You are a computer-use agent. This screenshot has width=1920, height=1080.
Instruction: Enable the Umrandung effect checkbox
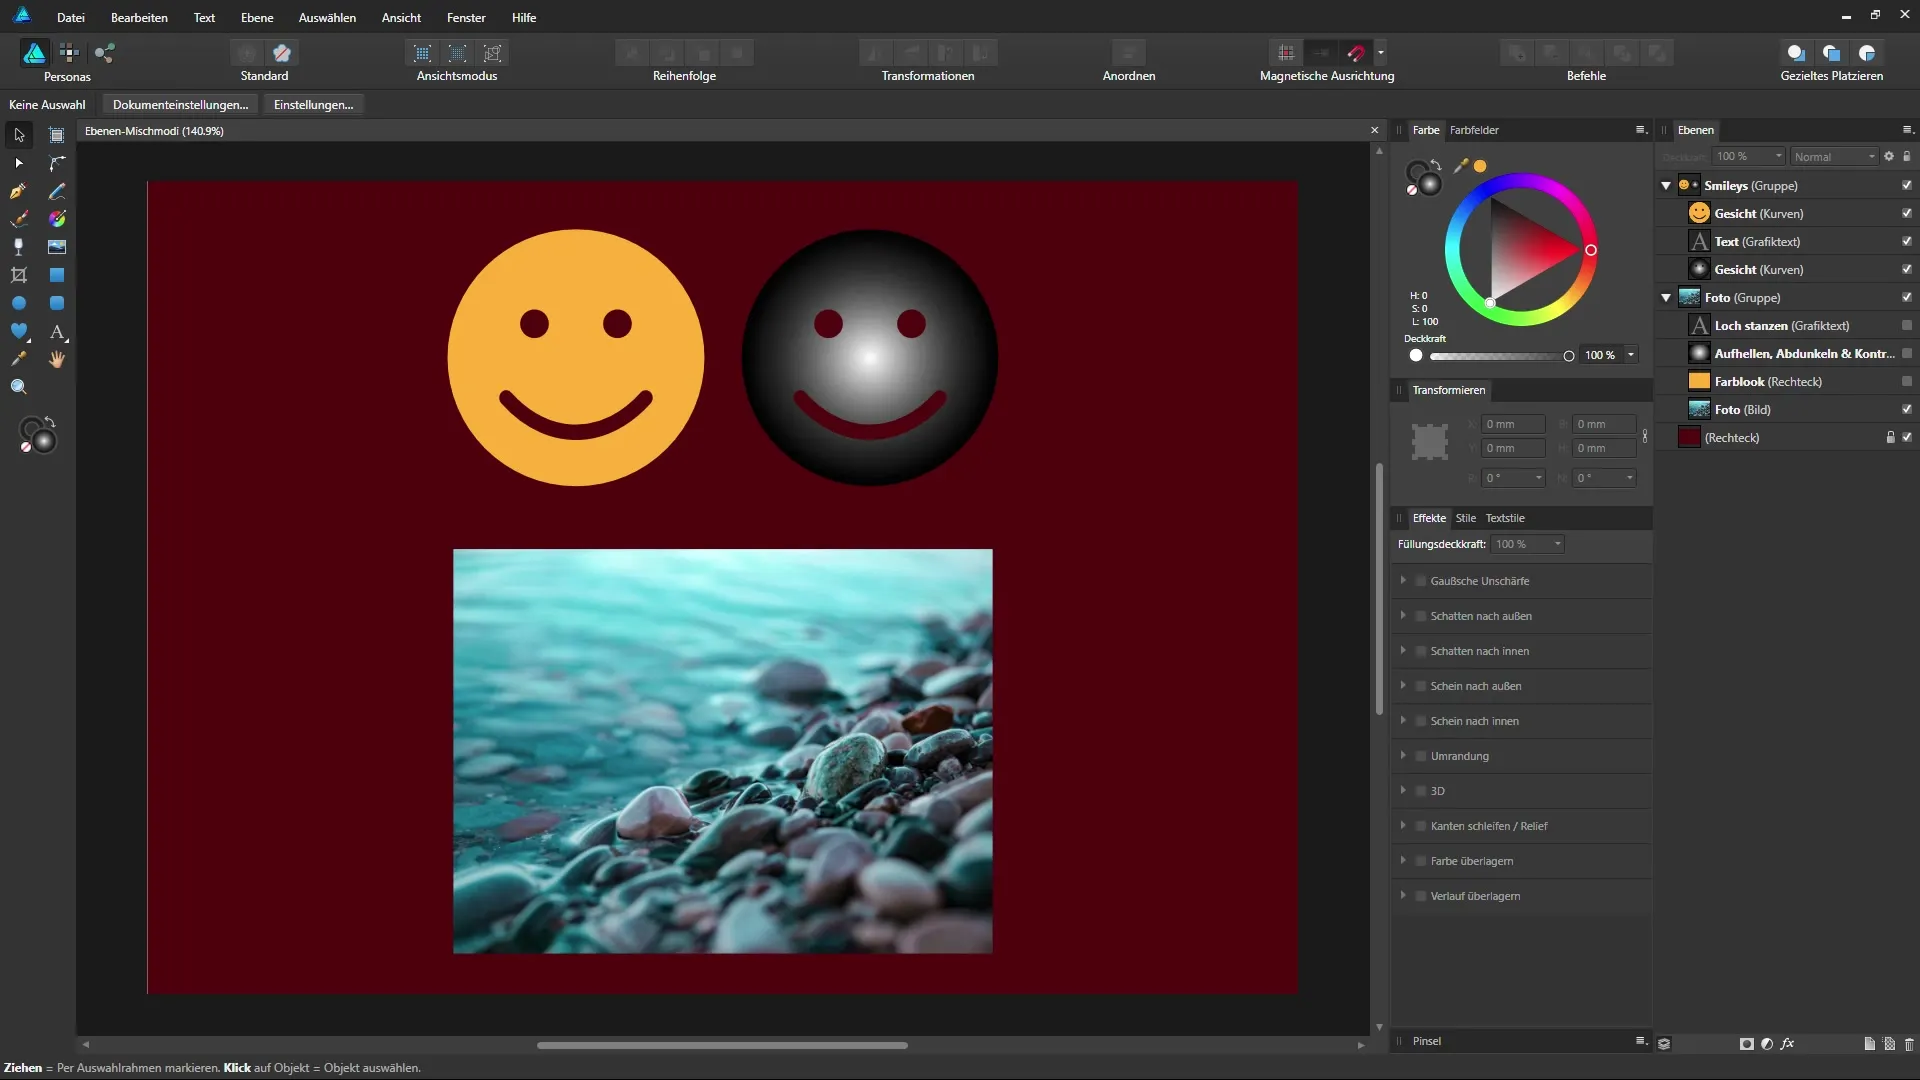[x=1421, y=756]
